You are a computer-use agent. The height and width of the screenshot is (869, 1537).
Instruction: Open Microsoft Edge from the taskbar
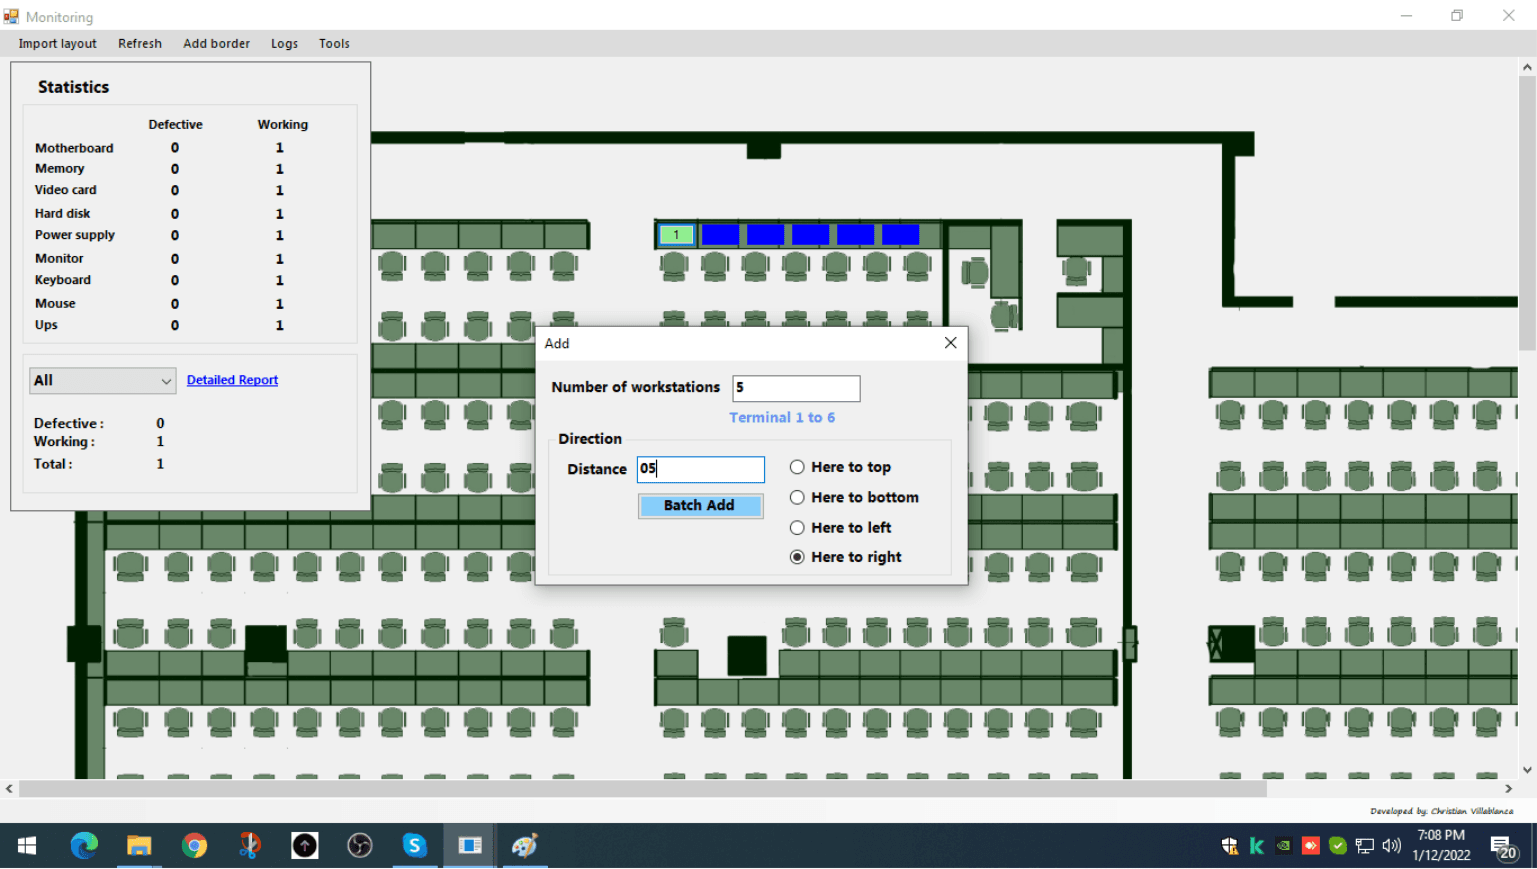pos(84,845)
